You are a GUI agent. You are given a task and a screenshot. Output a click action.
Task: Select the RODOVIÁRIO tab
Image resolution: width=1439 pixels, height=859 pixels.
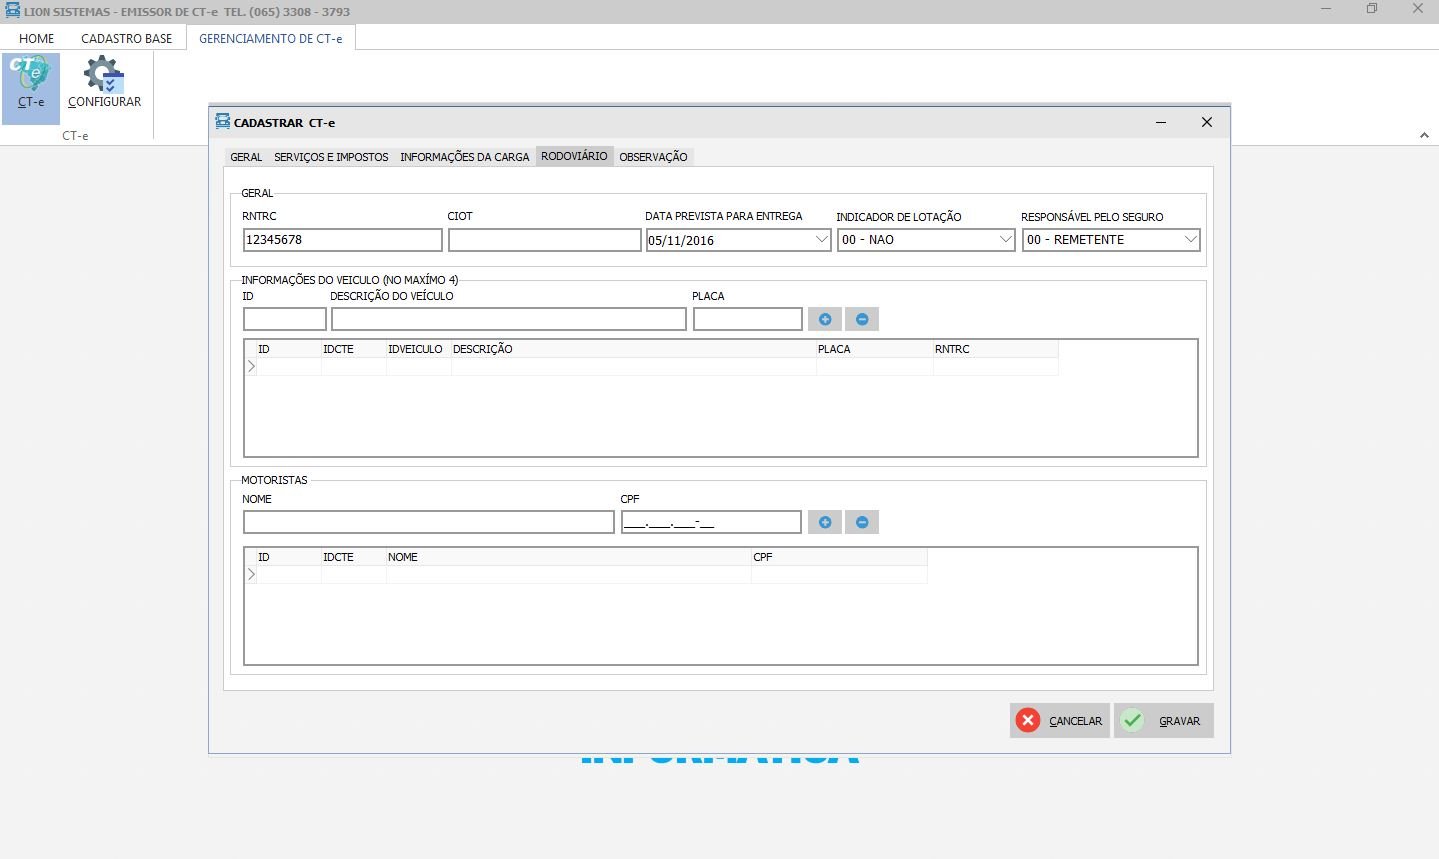(x=574, y=156)
